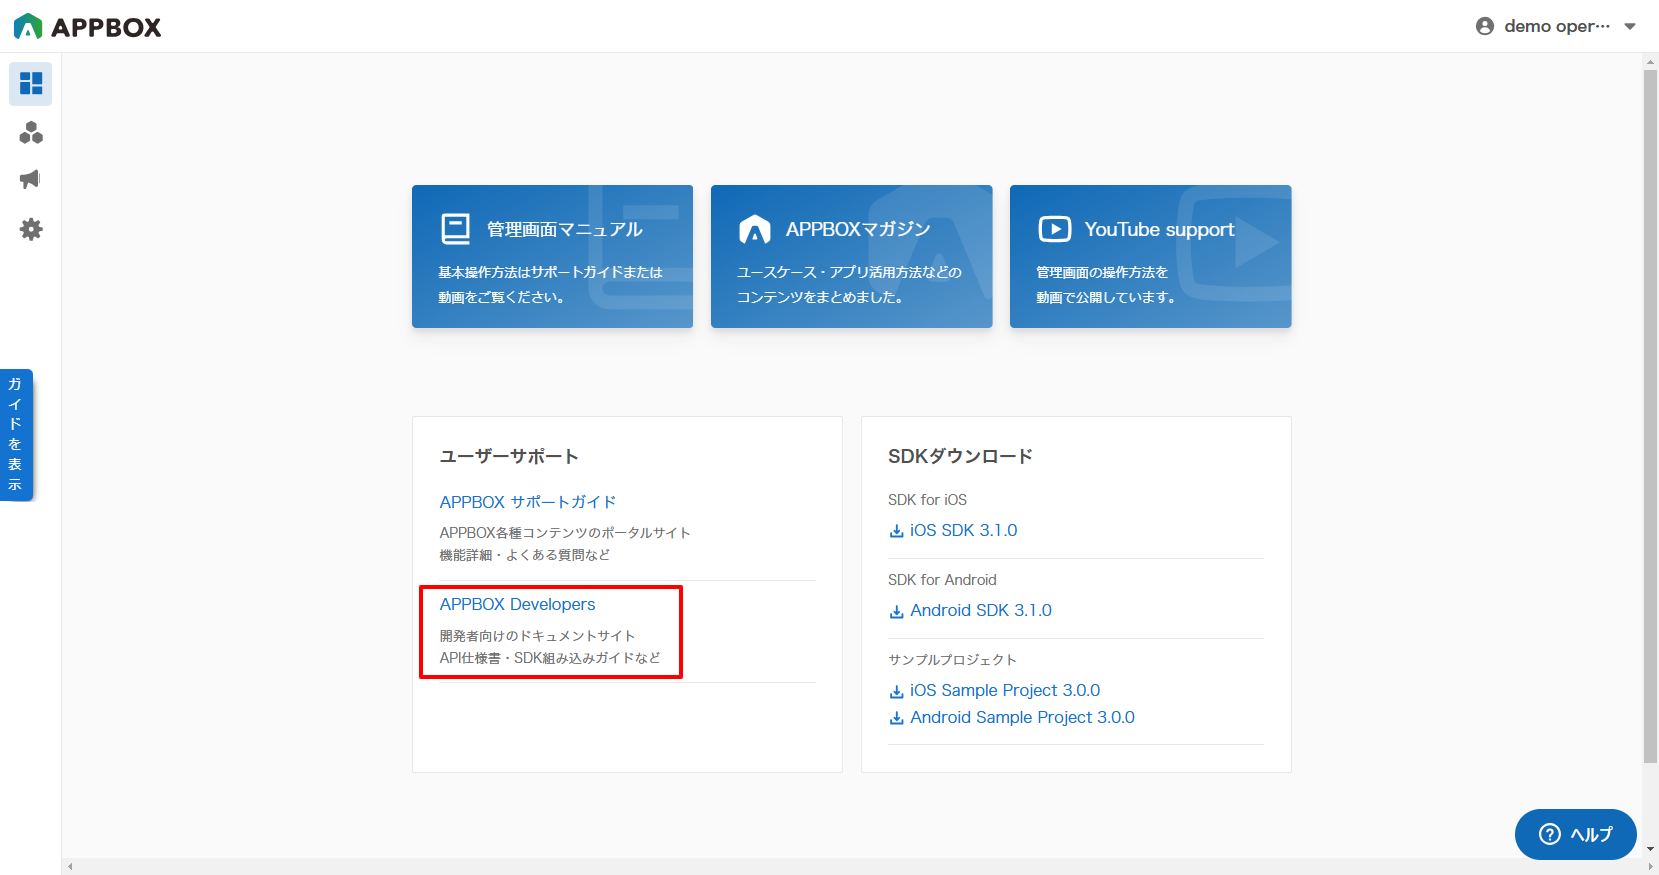
Task: Click download icon beside iOS Sample Project
Action: coord(896,691)
